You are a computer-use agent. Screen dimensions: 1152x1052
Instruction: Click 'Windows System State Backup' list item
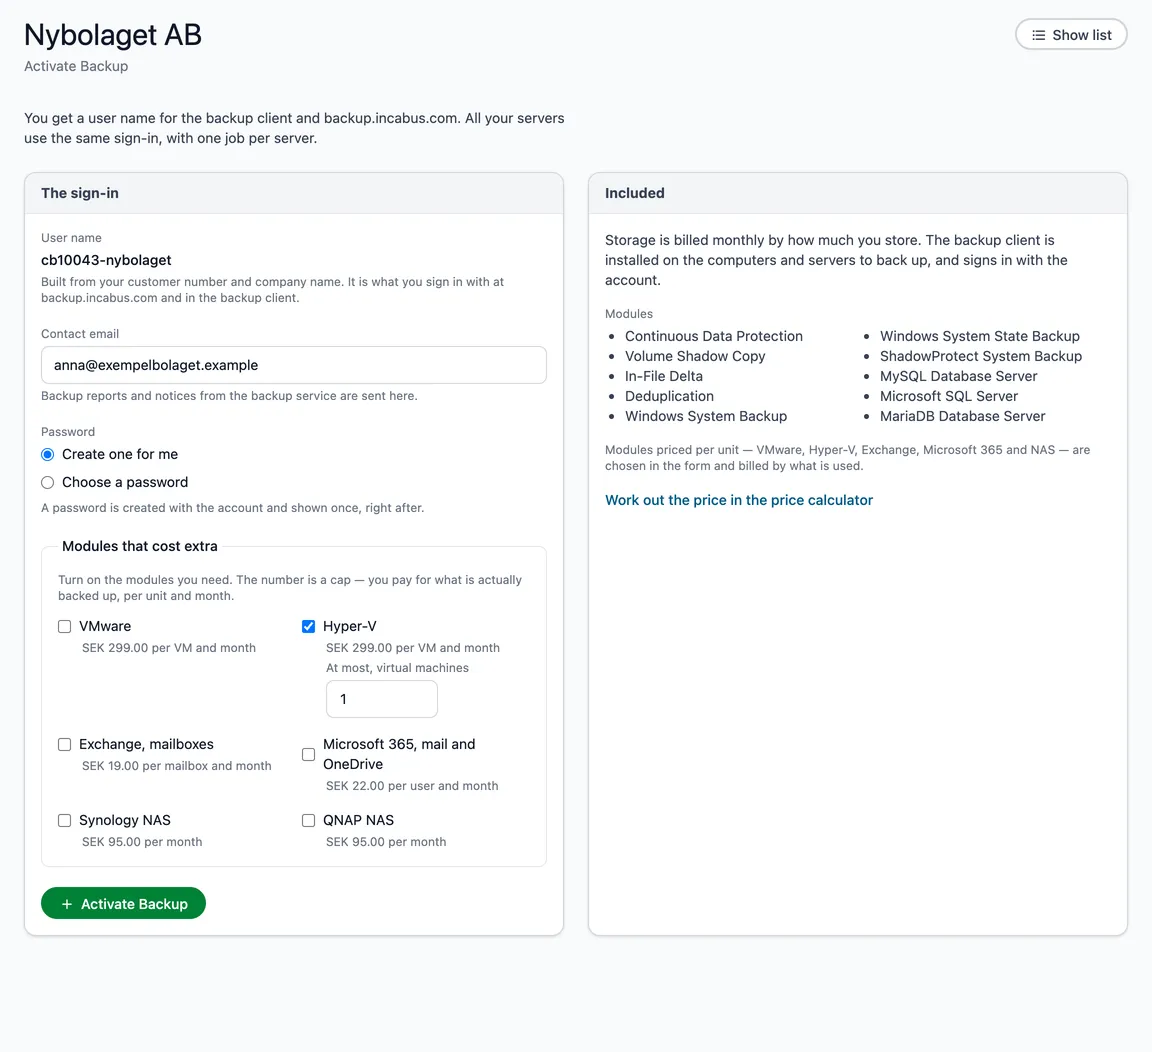coord(979,336)
